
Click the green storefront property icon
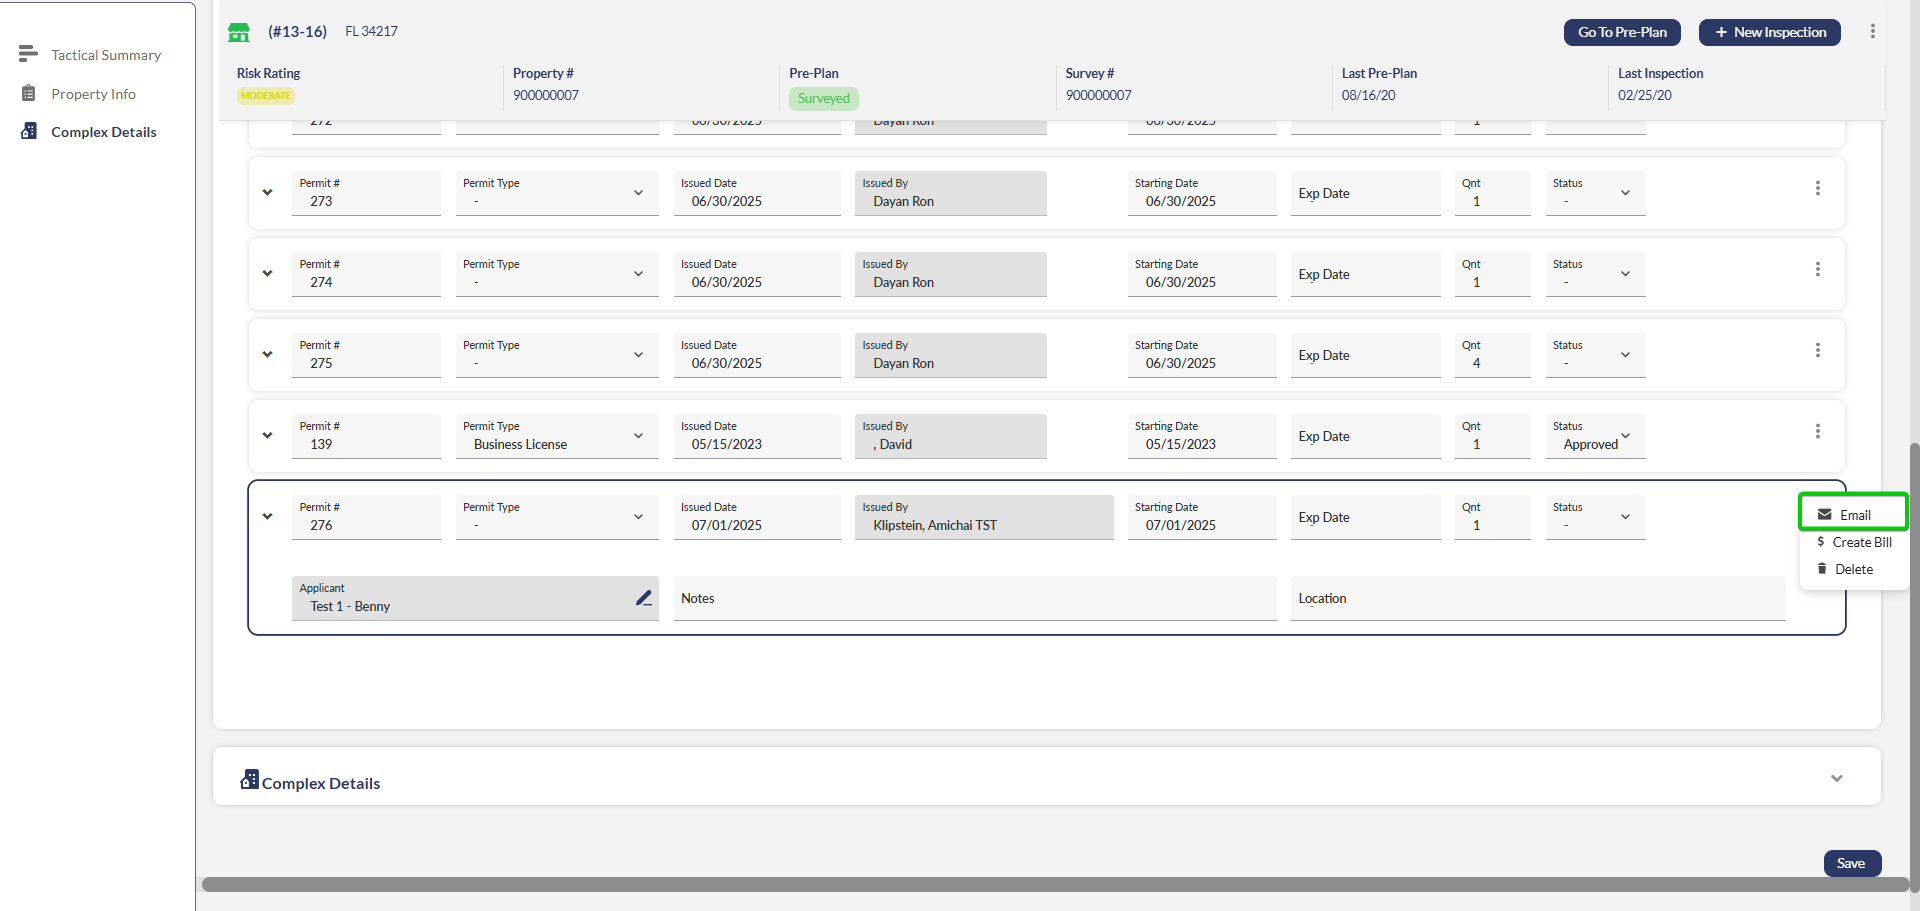coord(239,32)
